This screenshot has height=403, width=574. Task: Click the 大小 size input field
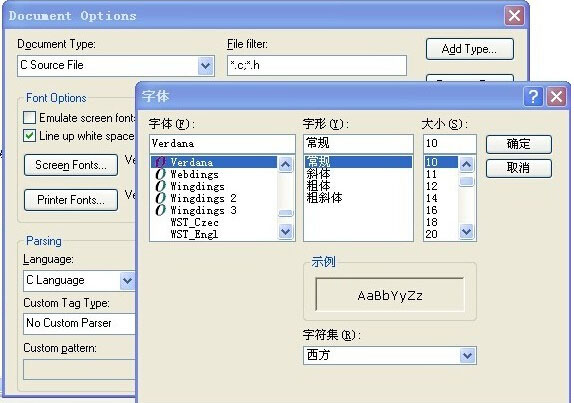450,143
